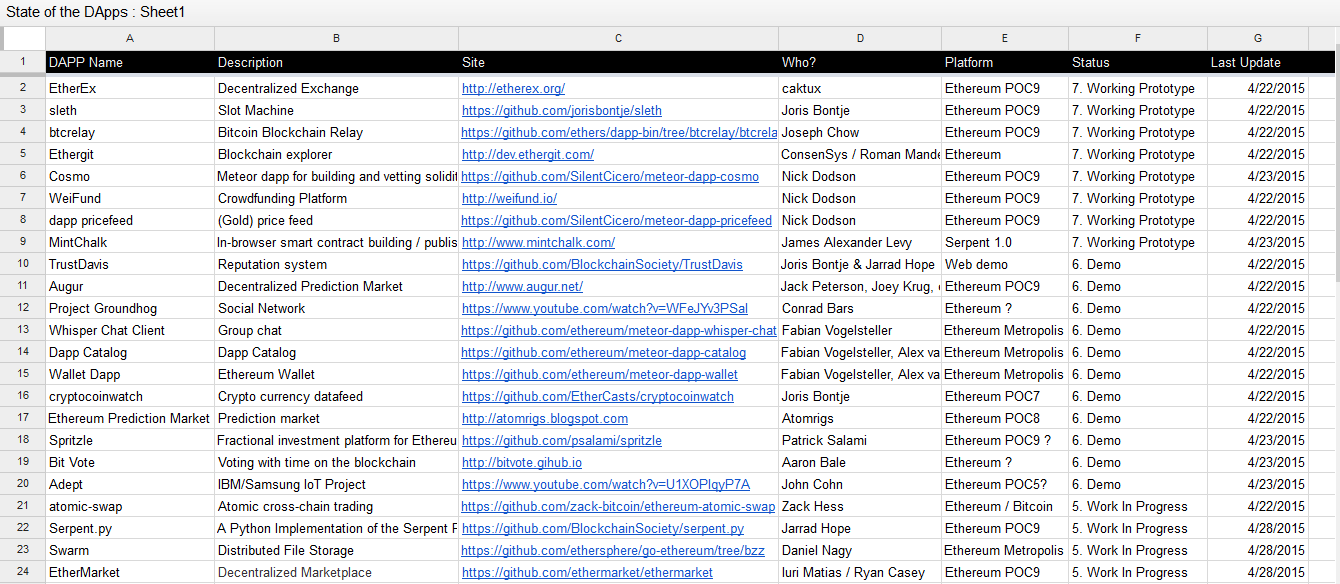Visit the dev.ethergit.com link
Image resolution: width=1340 pixels, height=584 pixels.
click(528, 154)
